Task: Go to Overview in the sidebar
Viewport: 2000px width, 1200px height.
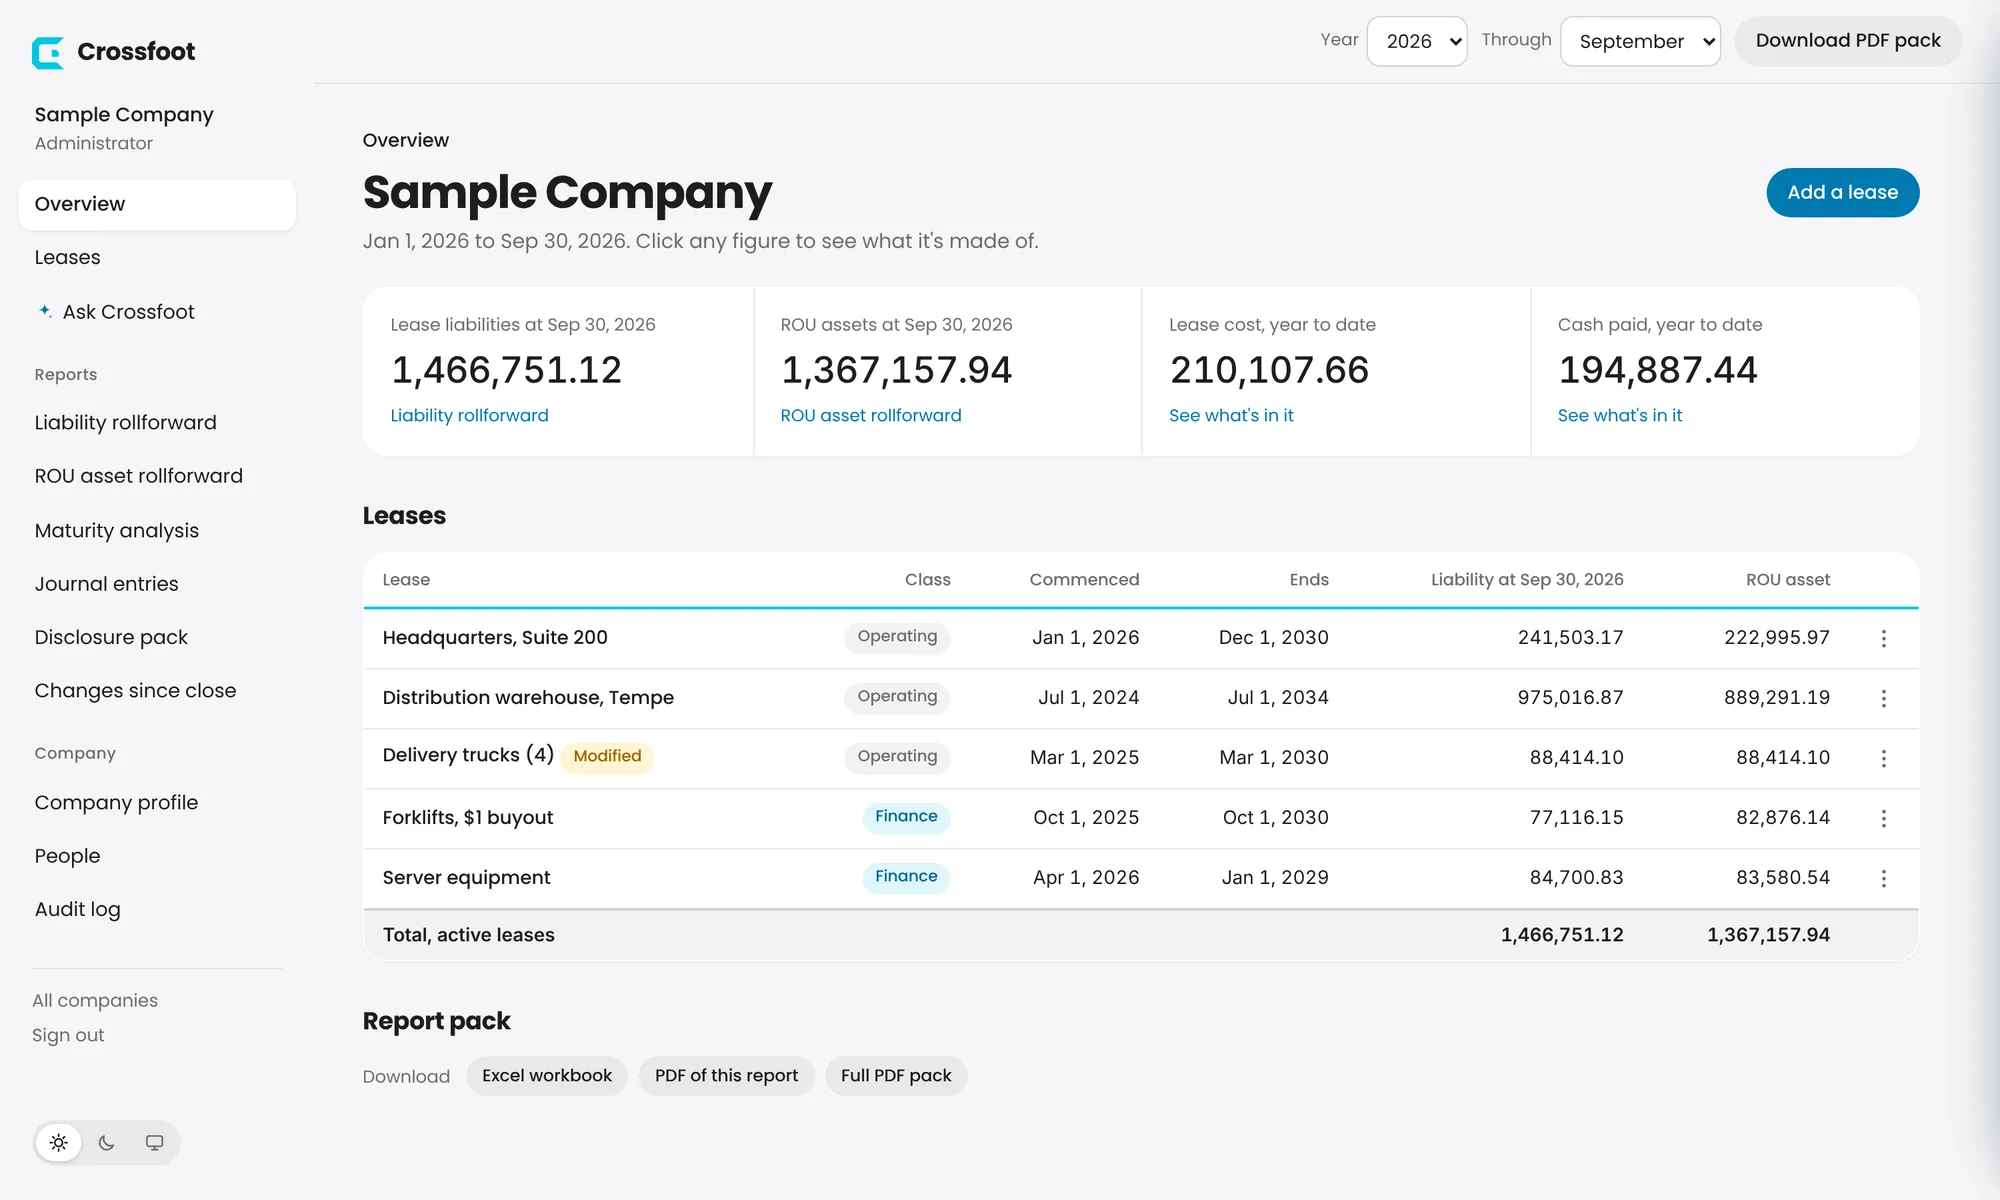Action: click(x=157, y=204)
